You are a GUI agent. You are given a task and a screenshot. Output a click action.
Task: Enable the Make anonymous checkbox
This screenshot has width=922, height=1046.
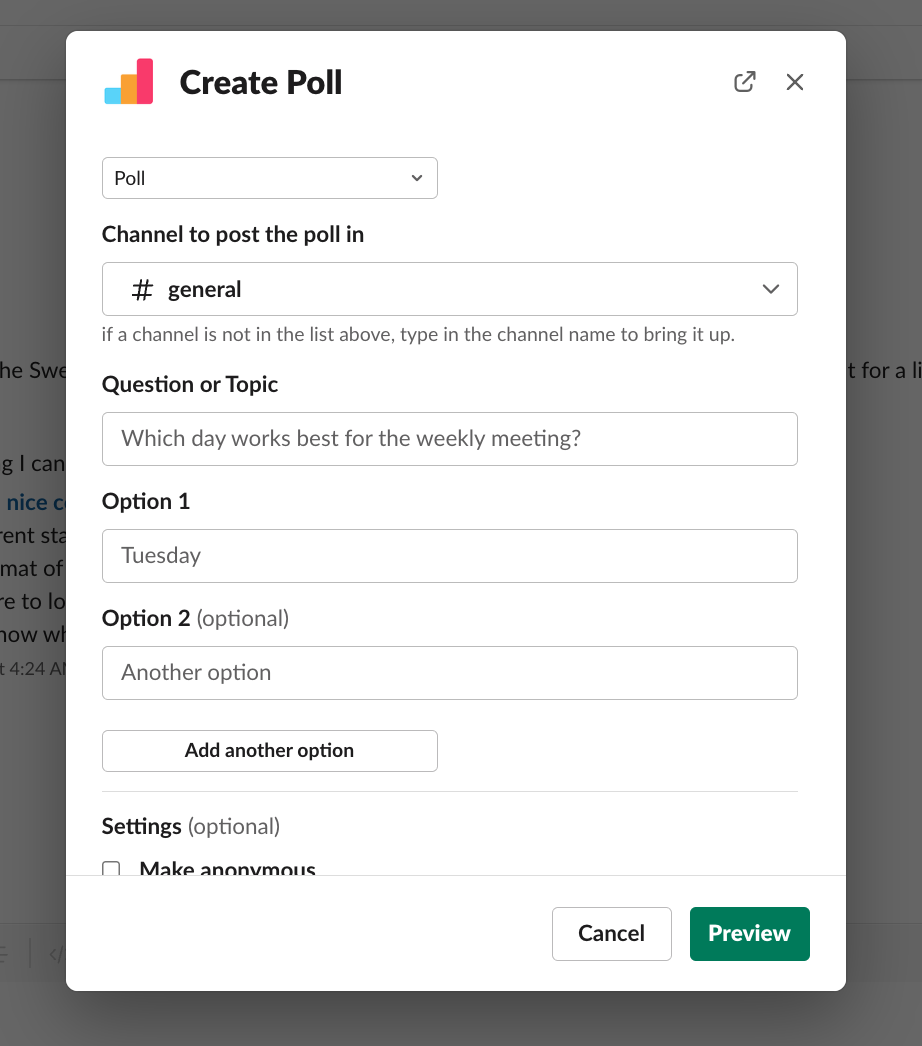point(111,870)
